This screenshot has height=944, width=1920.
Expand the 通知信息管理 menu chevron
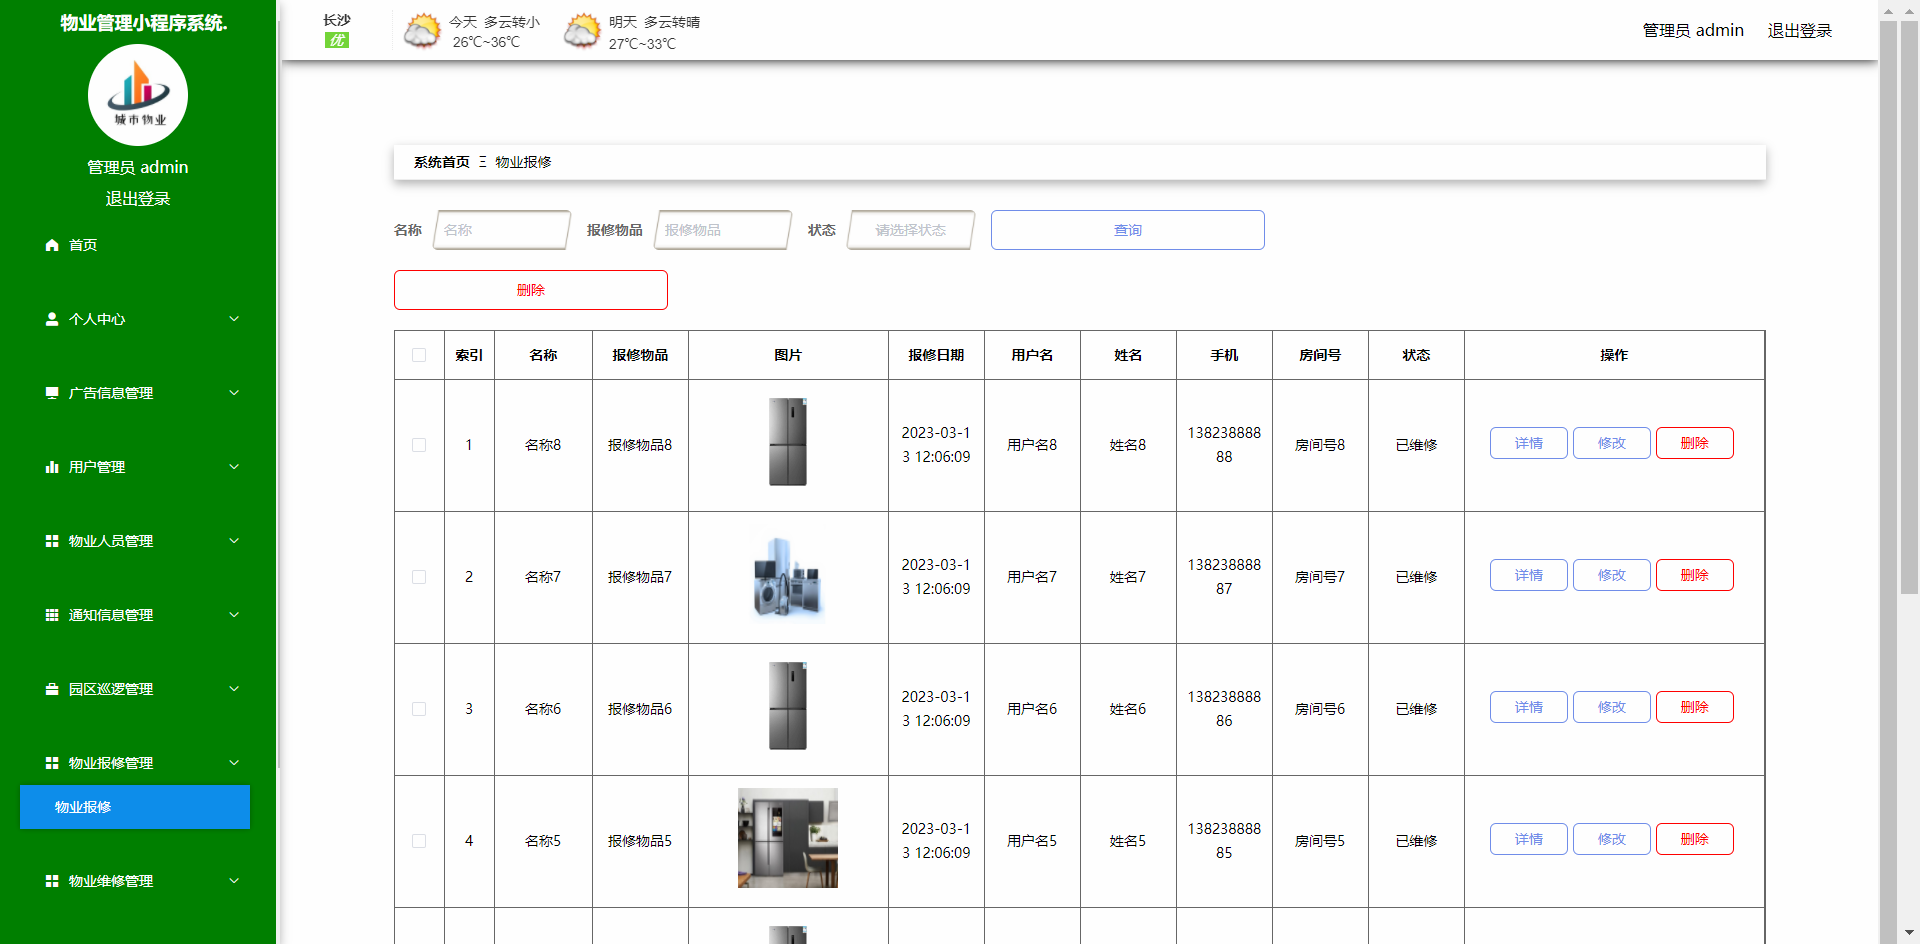tap(234, 614)
